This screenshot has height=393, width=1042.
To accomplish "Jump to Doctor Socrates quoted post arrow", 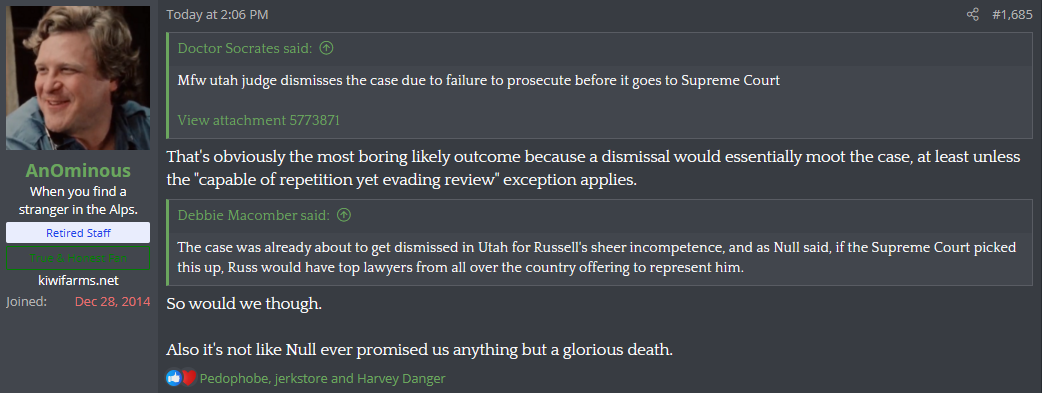I will [326, 48].
